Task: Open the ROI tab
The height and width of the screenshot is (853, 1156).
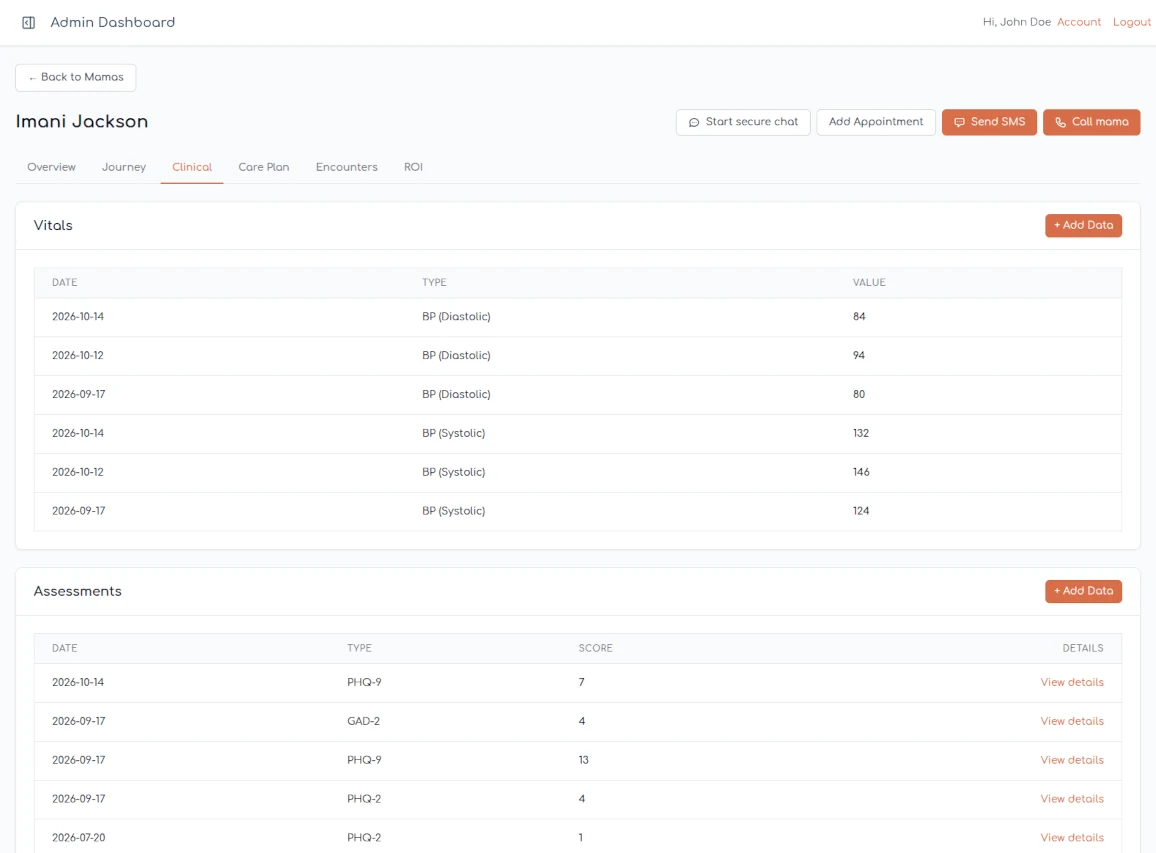Action: (x=414, y=167)
